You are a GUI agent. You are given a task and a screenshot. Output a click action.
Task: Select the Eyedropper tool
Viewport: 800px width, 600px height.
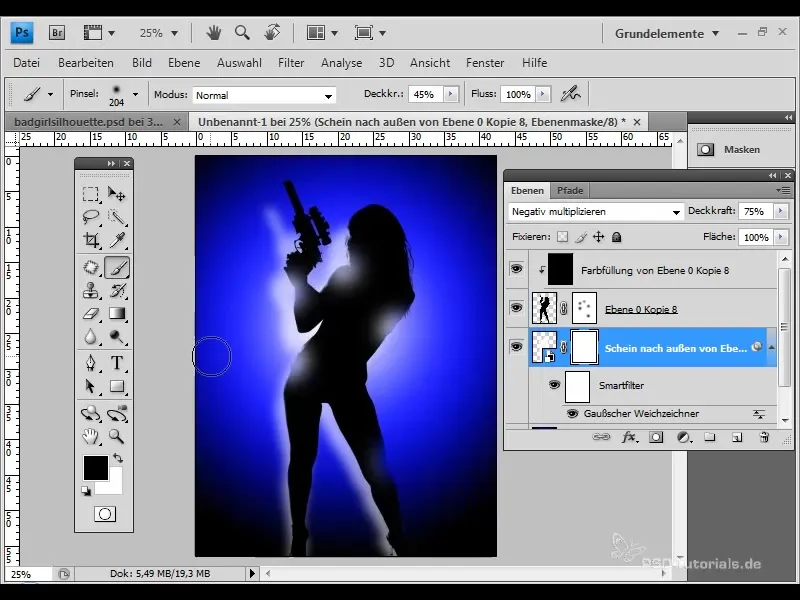[x=117, y=240]
